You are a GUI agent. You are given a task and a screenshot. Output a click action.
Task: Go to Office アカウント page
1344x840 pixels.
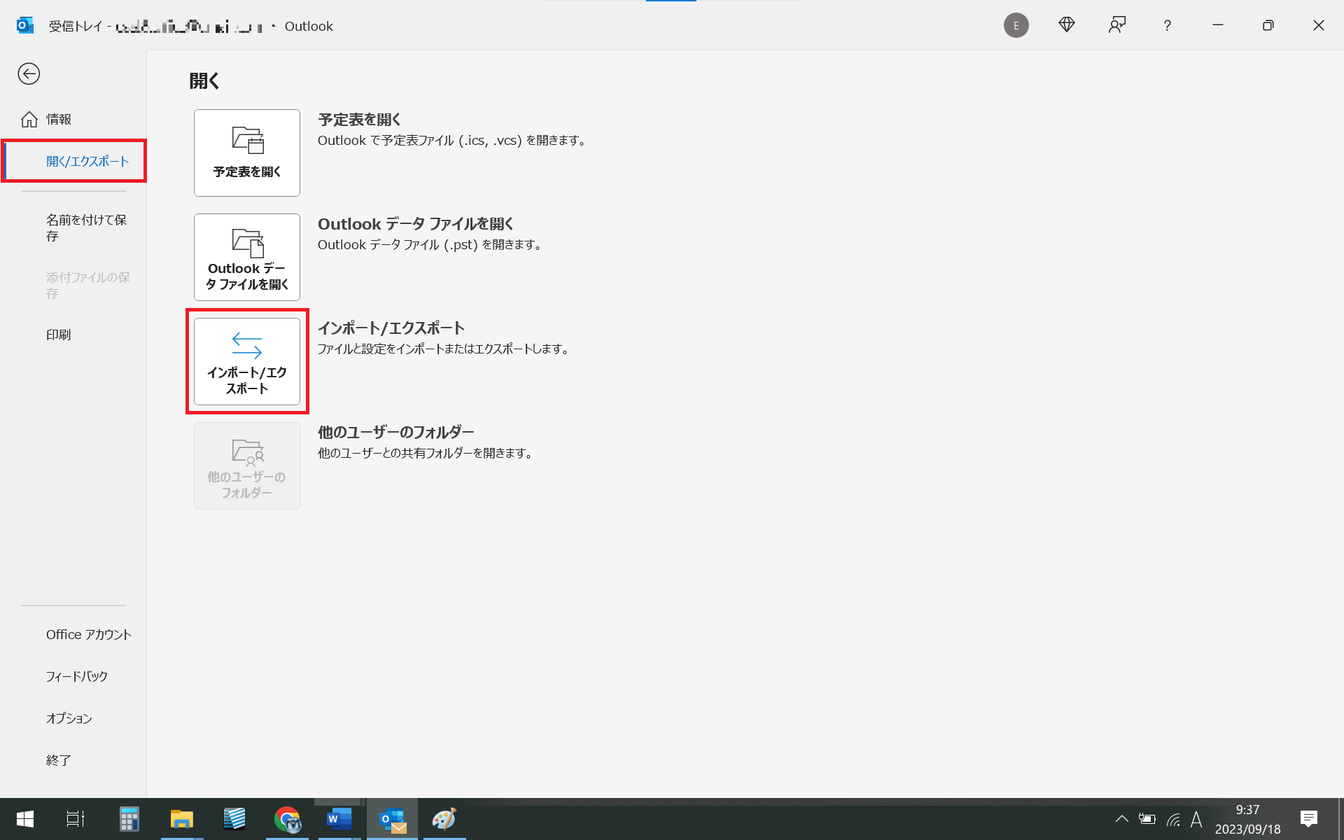(x=88, y=635)
